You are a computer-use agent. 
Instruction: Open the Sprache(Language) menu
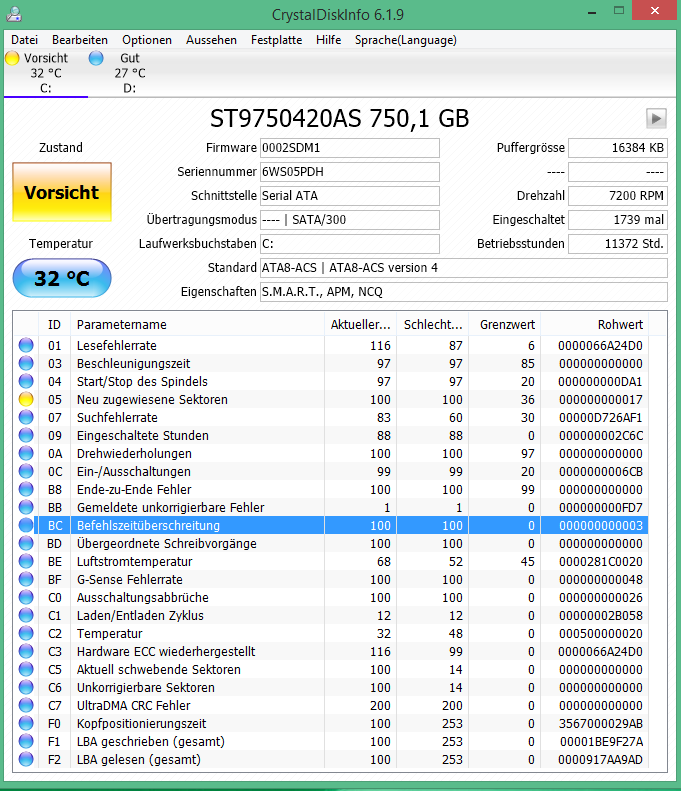[x=406, y=40]
